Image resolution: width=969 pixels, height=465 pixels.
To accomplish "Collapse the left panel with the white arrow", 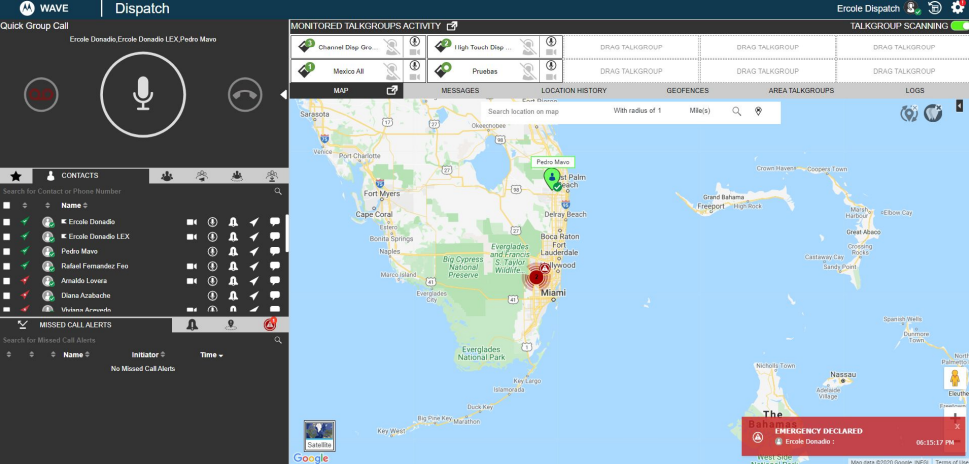I will coord(283,95).
